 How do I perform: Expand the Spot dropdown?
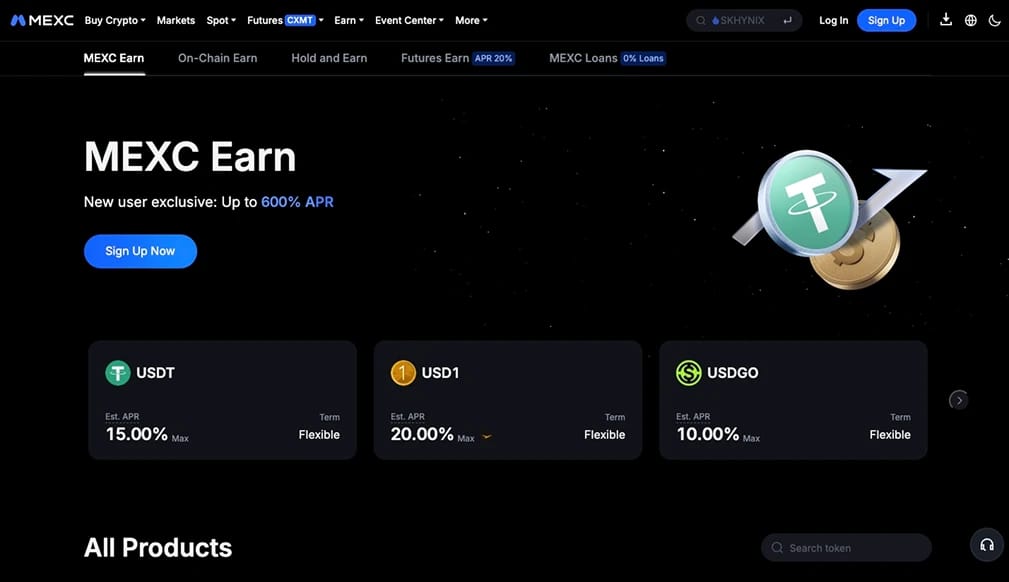221,21
